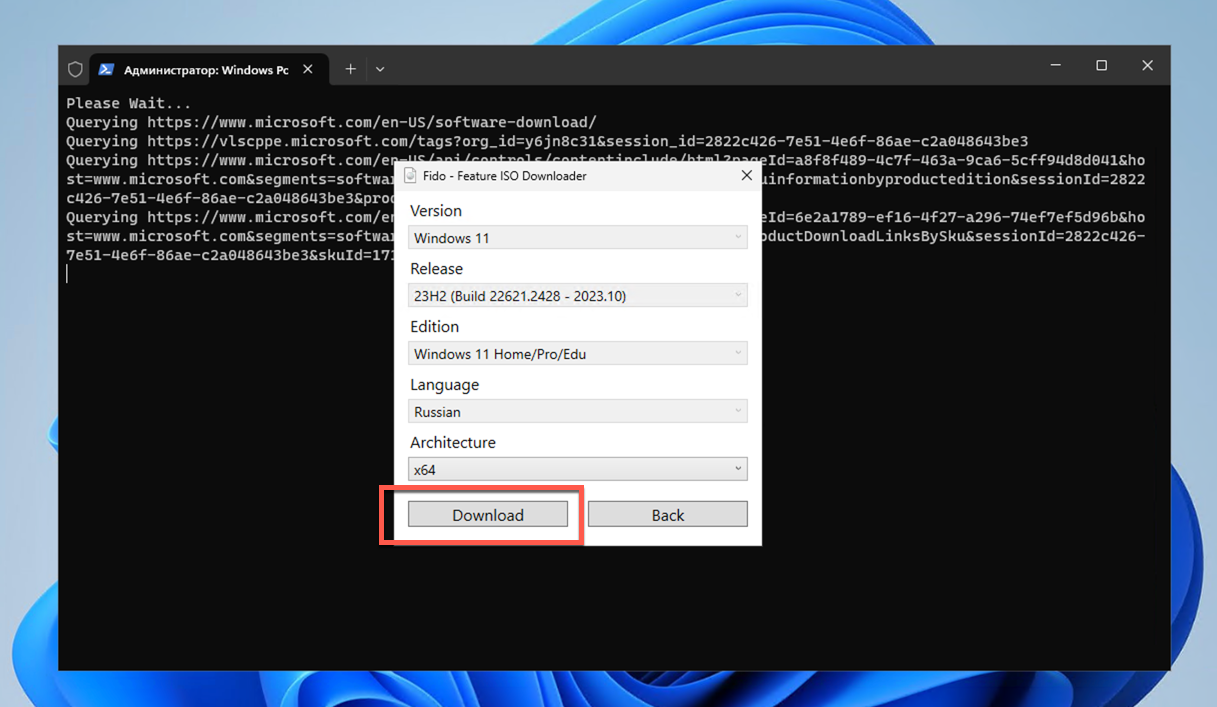Image resolution: width=1217 pixels, height=707 pixels.
Task: Open the Language dropdown showing Russian
Action: [578, 411]
